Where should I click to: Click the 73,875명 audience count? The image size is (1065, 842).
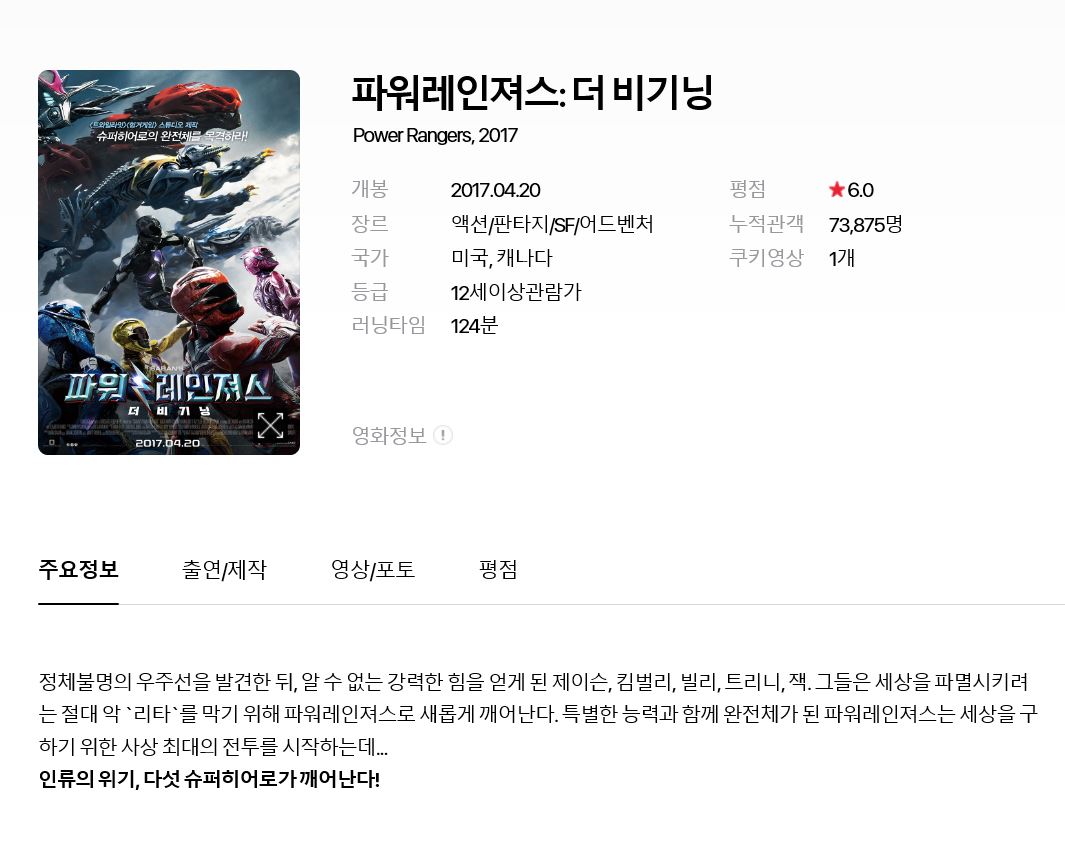[x=865, y=224]
